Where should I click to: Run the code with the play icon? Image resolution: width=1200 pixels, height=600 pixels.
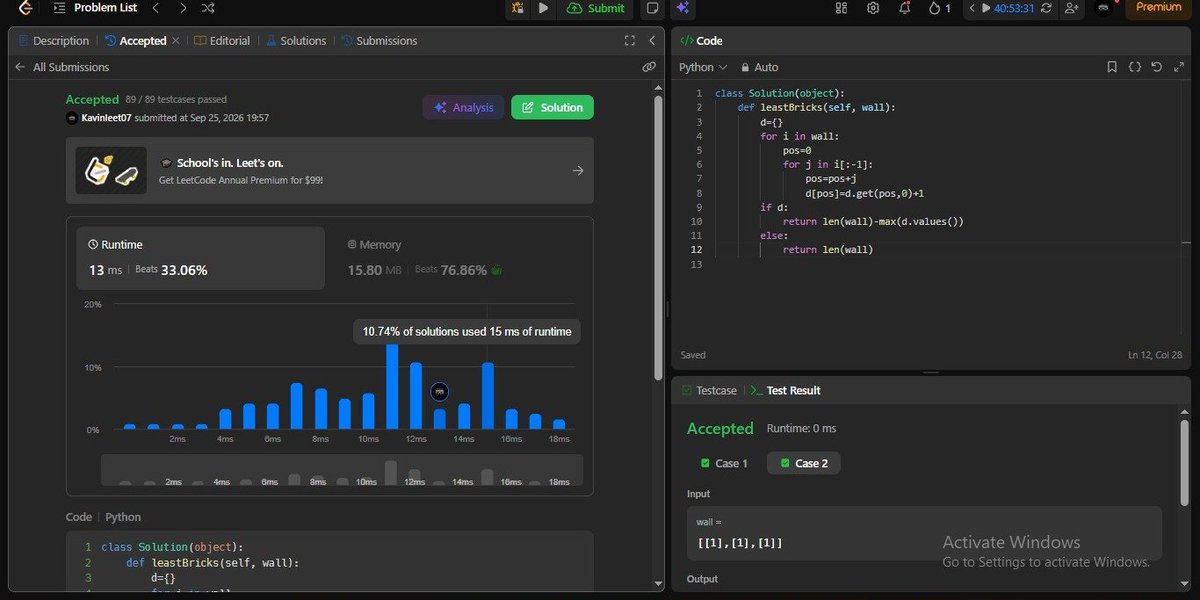(x=543, y=8)
